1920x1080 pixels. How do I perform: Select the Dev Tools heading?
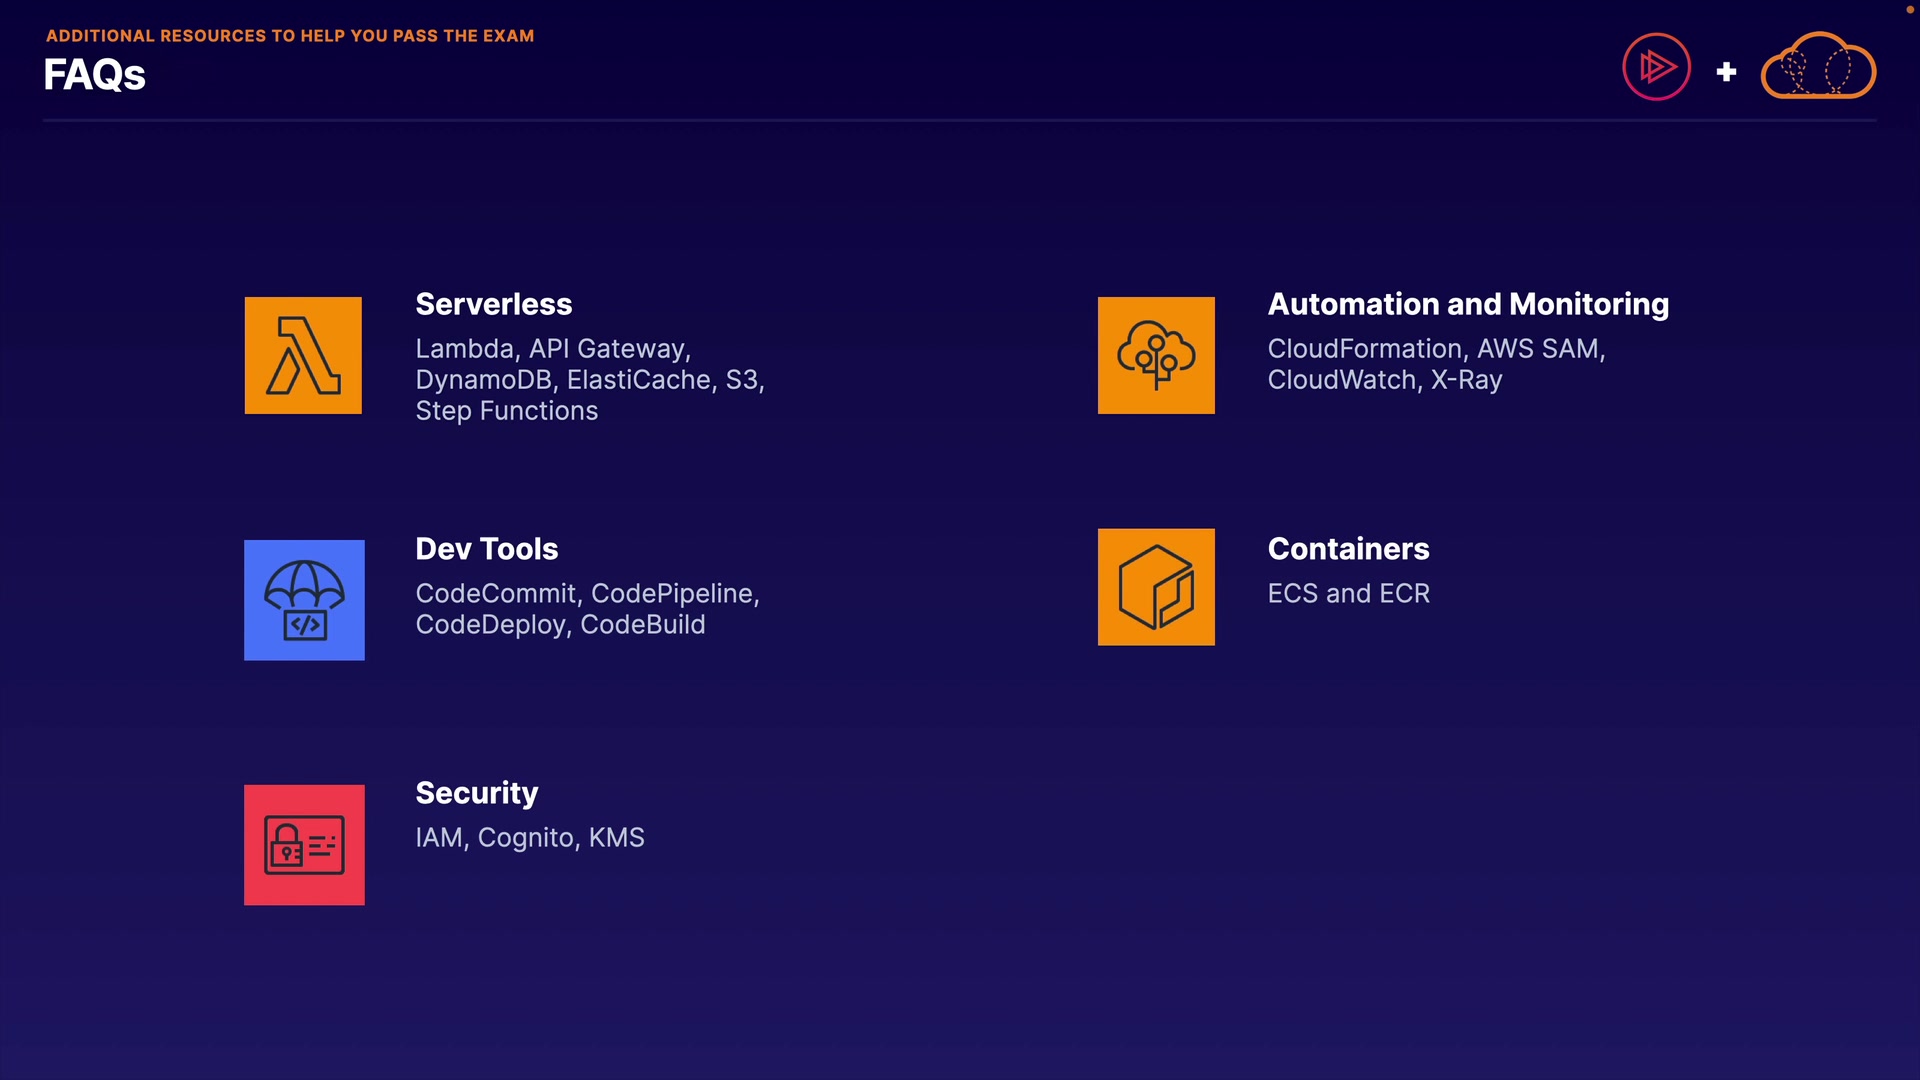click(x=486, y=549)
